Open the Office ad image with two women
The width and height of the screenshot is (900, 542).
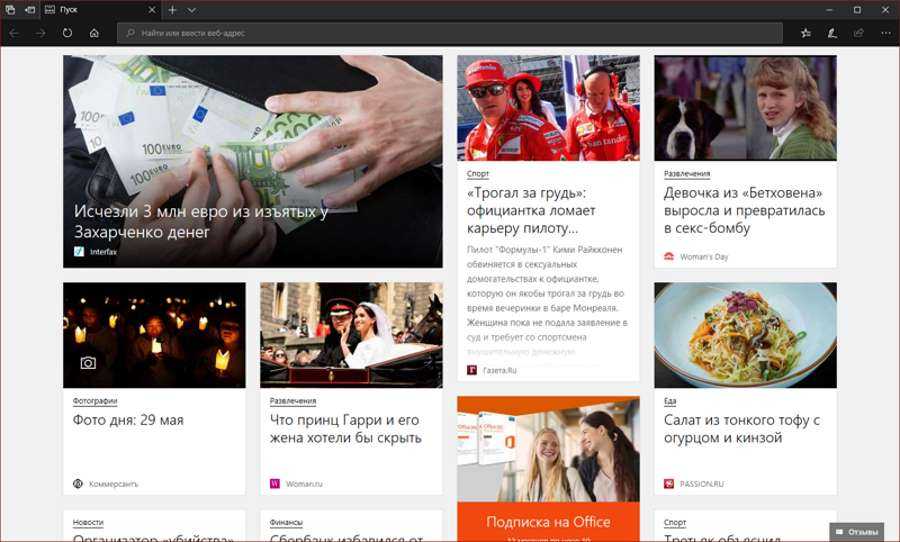tap(548, 450)
